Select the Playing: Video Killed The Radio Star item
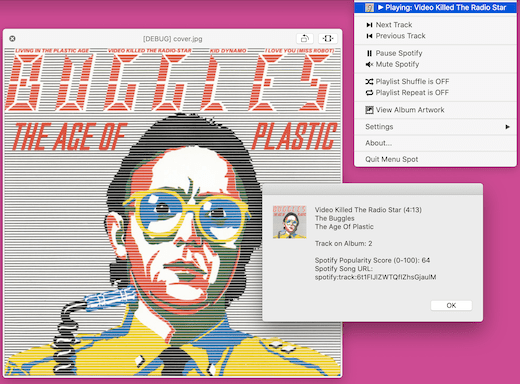Screen dimensions: 520x384 pyautogui.click(x=435, y=8)
